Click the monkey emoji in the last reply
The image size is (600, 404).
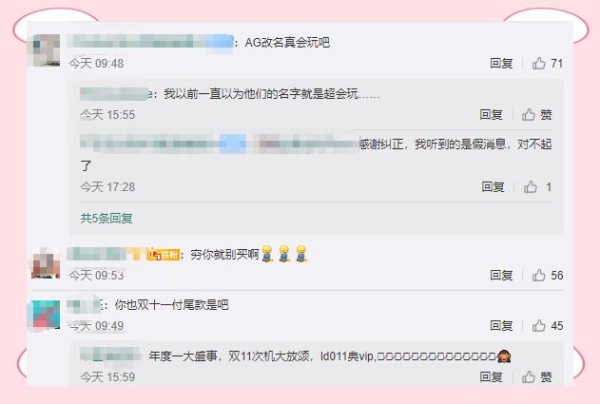pos(504,357)
